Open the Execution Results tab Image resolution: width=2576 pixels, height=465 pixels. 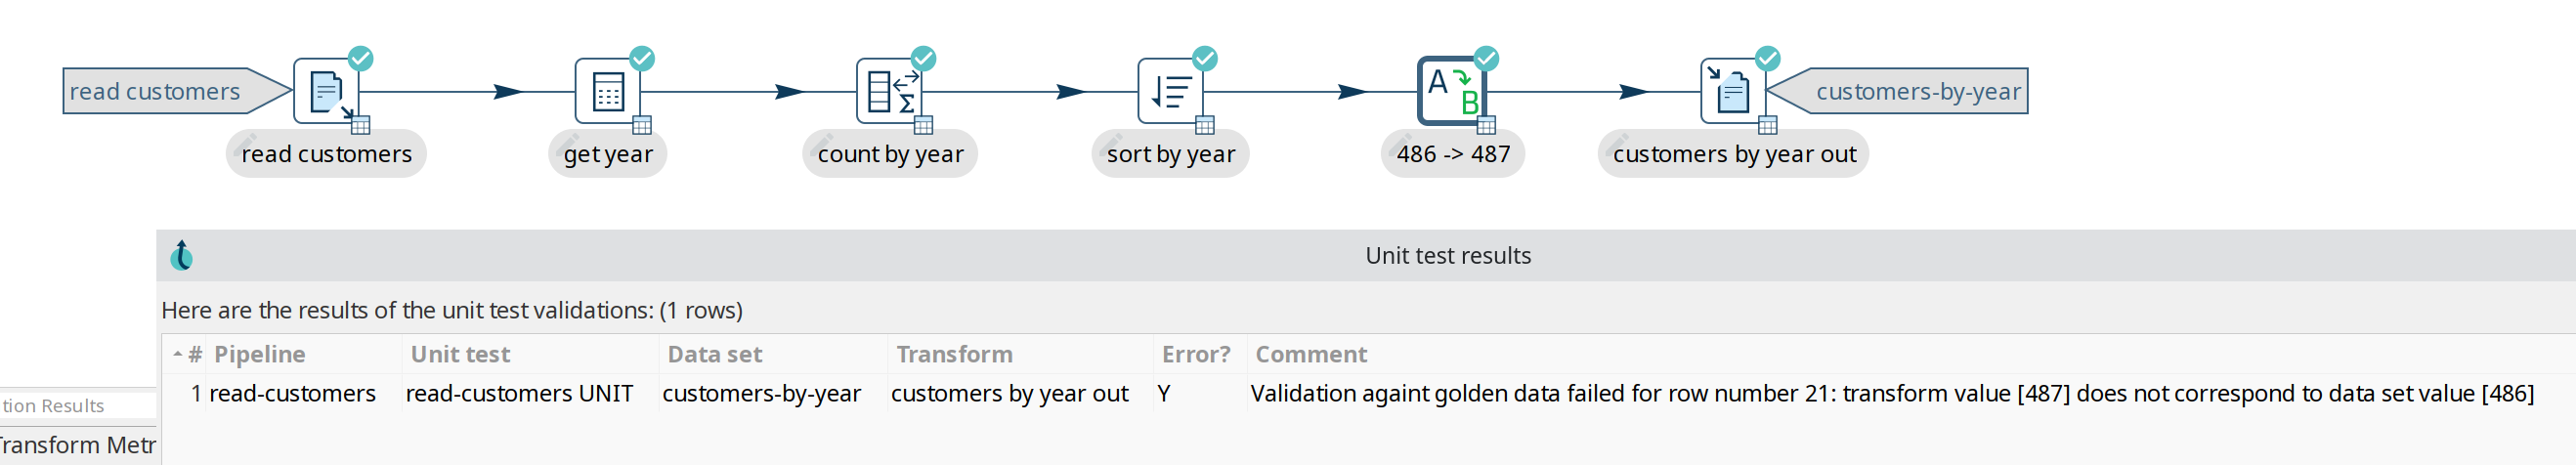[x=55, y=405]
